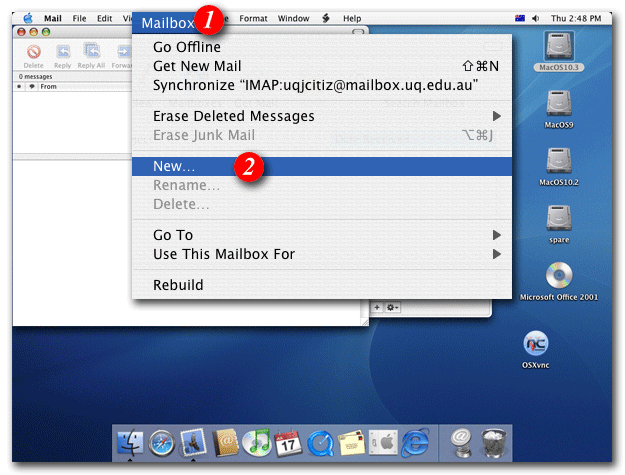The height and width of the screenshot is (475, 625).
Task: Choose New… from the Mailbox menu
Action: tap(174, 166)
